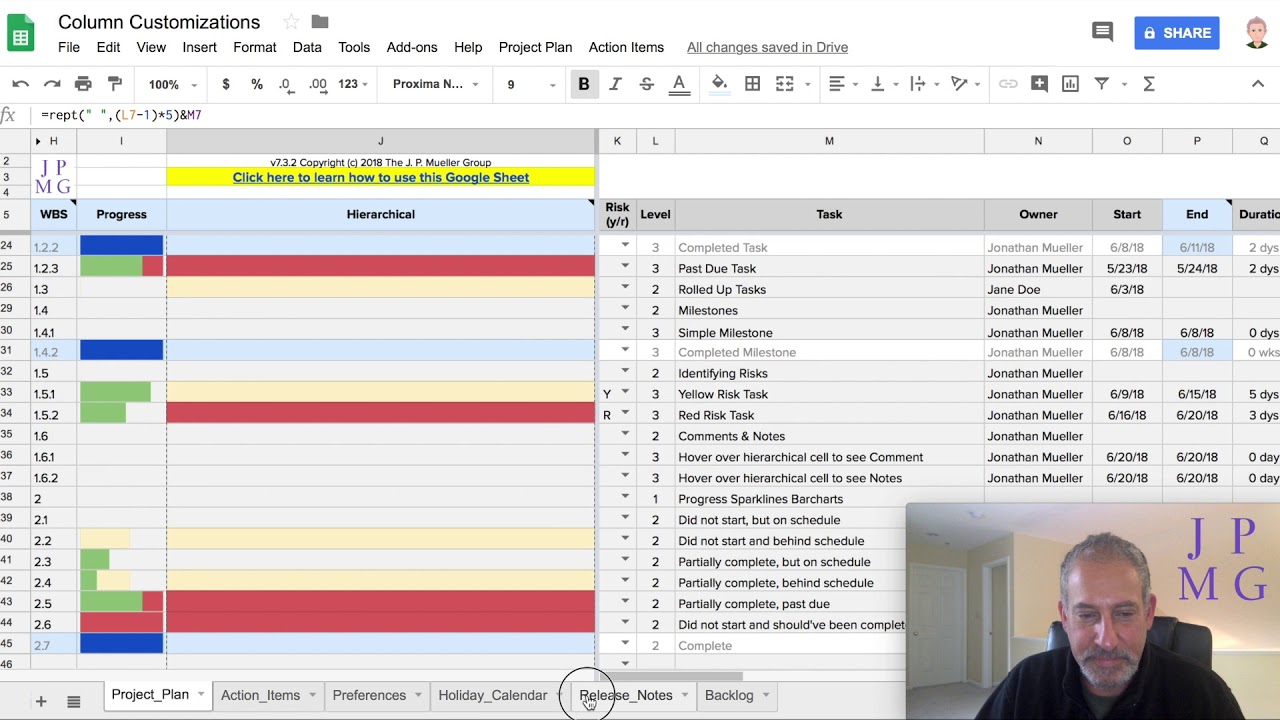
Task: Toggle bold formatting
Action: 584,84
